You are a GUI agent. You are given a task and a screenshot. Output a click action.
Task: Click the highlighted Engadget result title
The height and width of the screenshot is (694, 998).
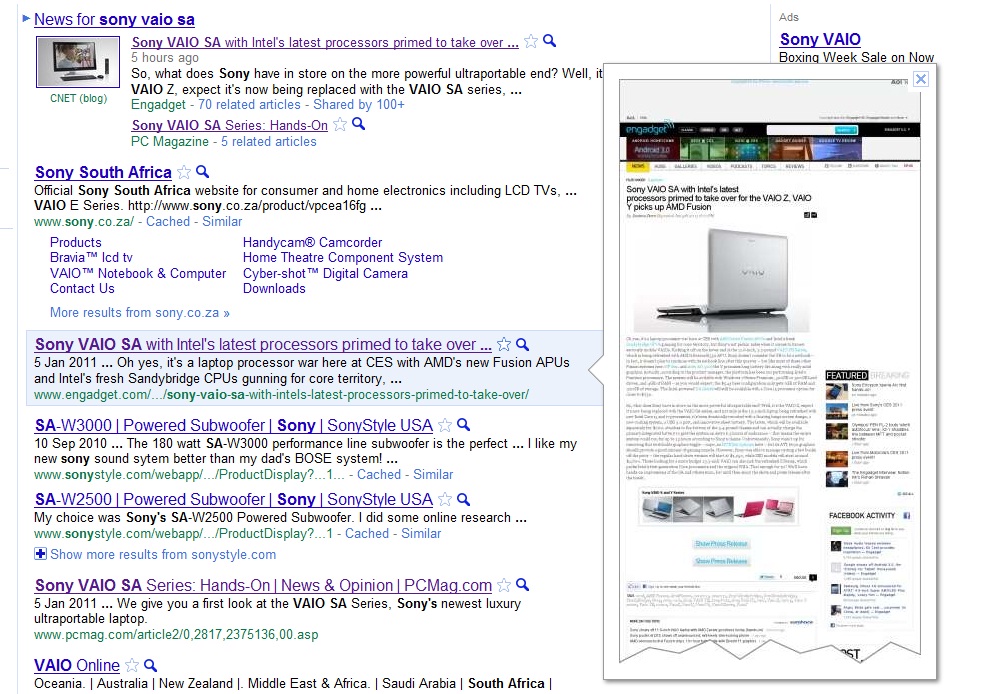pyautogui.click(x=263, y=344)
